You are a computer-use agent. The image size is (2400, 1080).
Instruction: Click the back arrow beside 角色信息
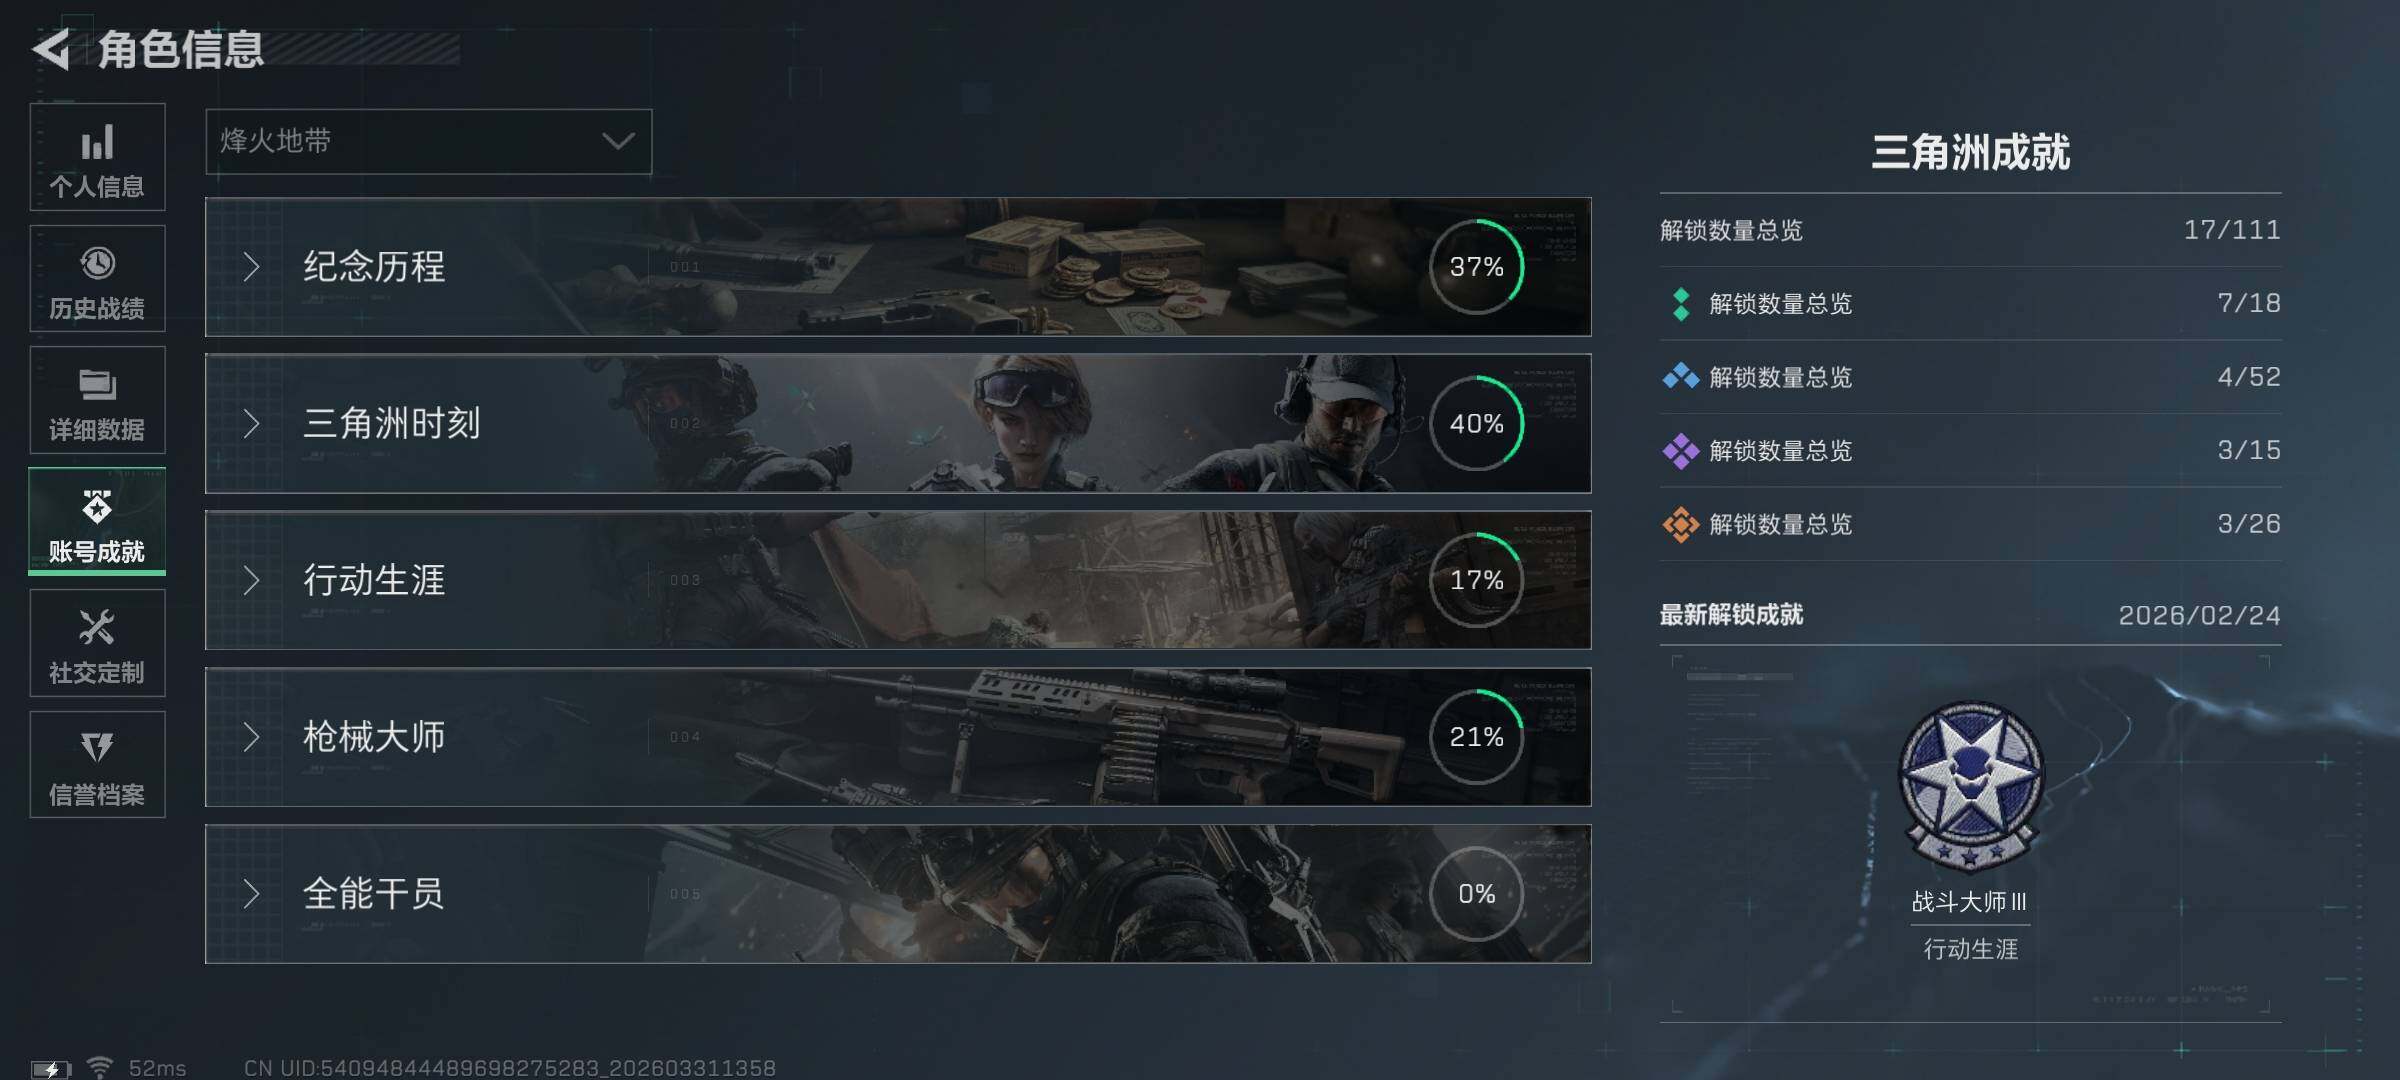coord(52,48)
